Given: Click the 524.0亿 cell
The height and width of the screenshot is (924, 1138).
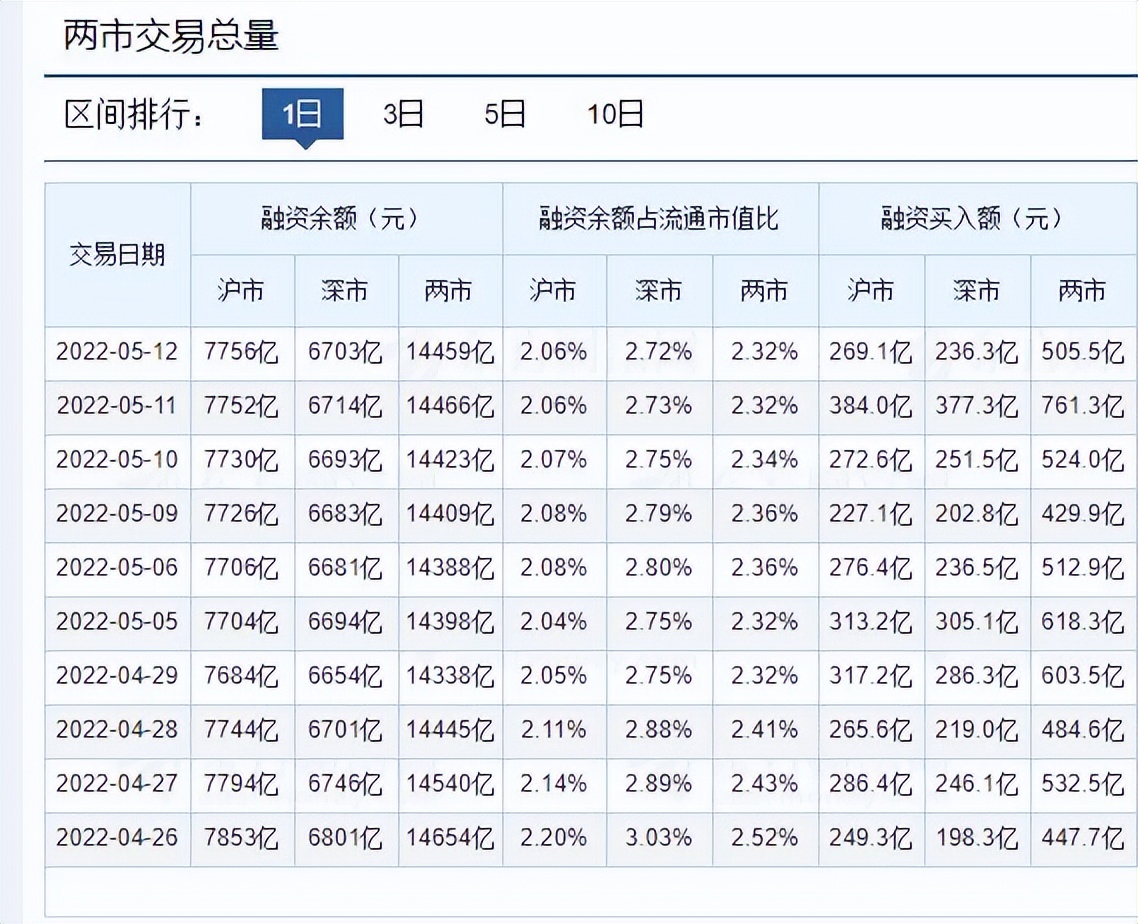Looking at the screenshot, I should (x=1083, y=460).
